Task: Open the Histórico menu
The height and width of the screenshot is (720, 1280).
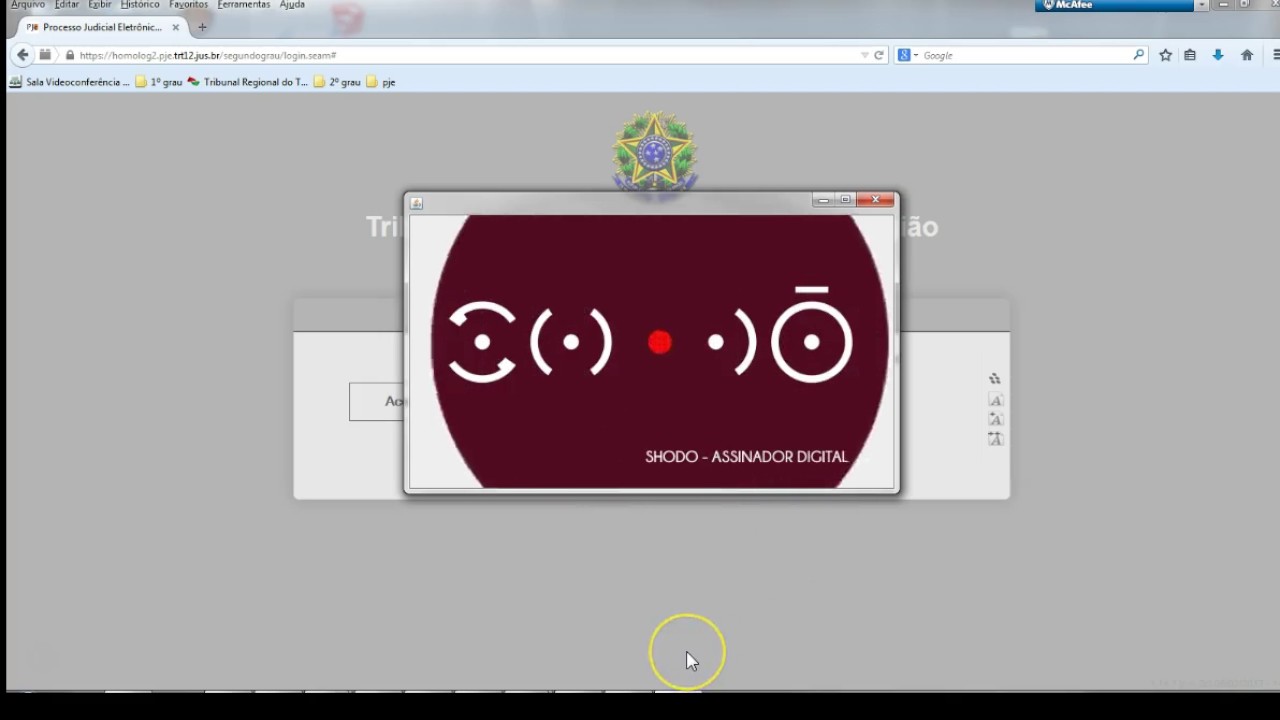Action: [140, 5]
